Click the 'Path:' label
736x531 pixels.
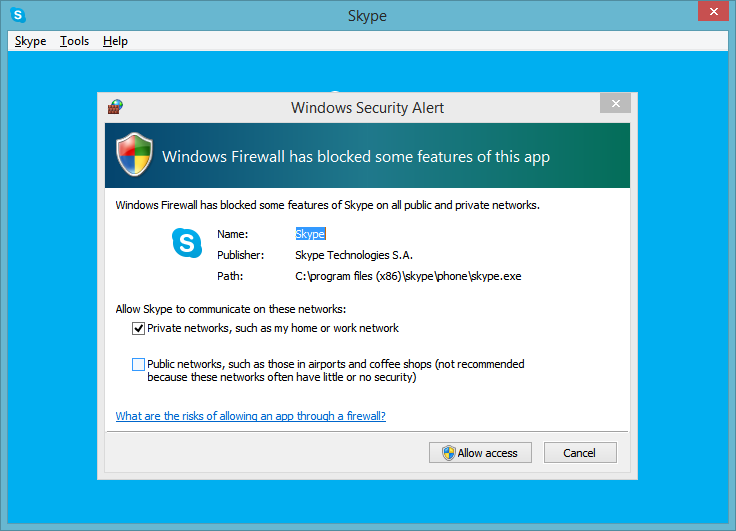pos(230,276)
